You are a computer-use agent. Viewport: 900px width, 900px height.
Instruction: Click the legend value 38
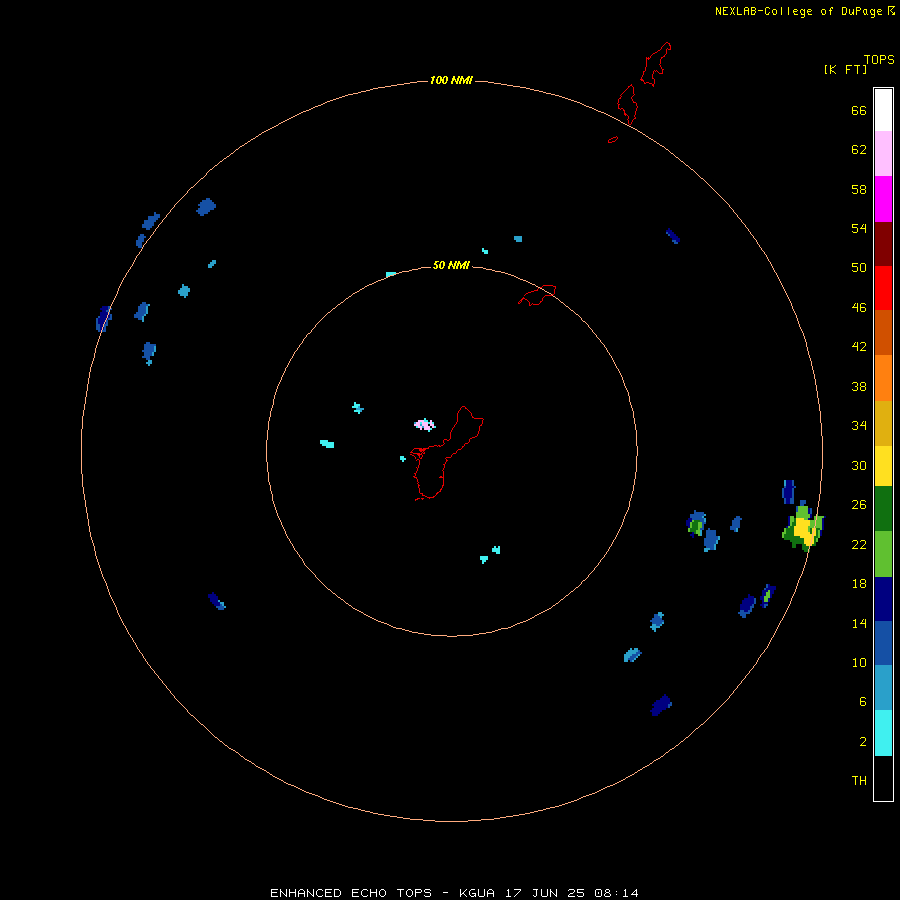(x=859, y=386)
